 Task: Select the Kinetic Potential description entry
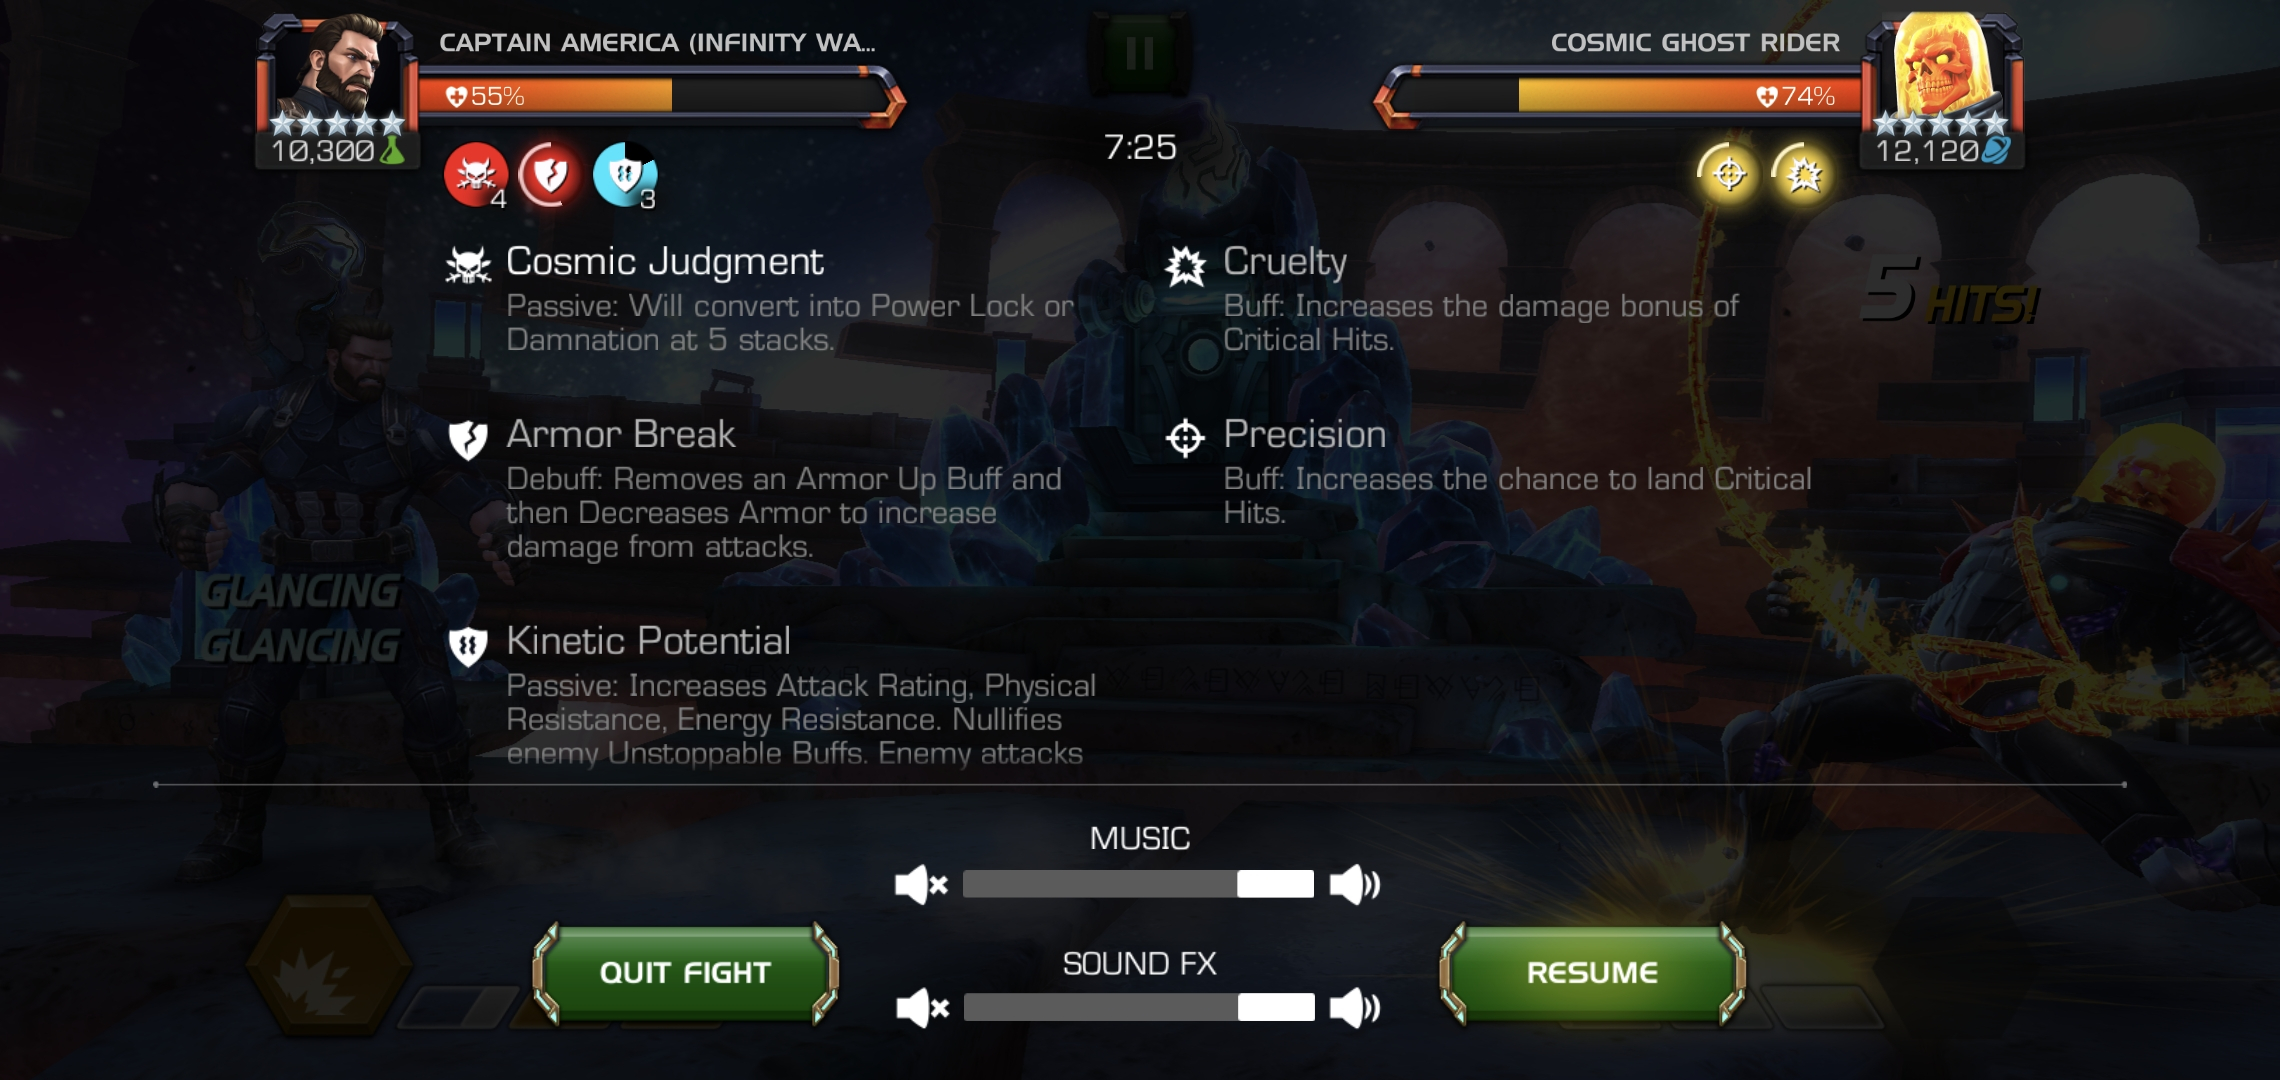coord(772,695)
